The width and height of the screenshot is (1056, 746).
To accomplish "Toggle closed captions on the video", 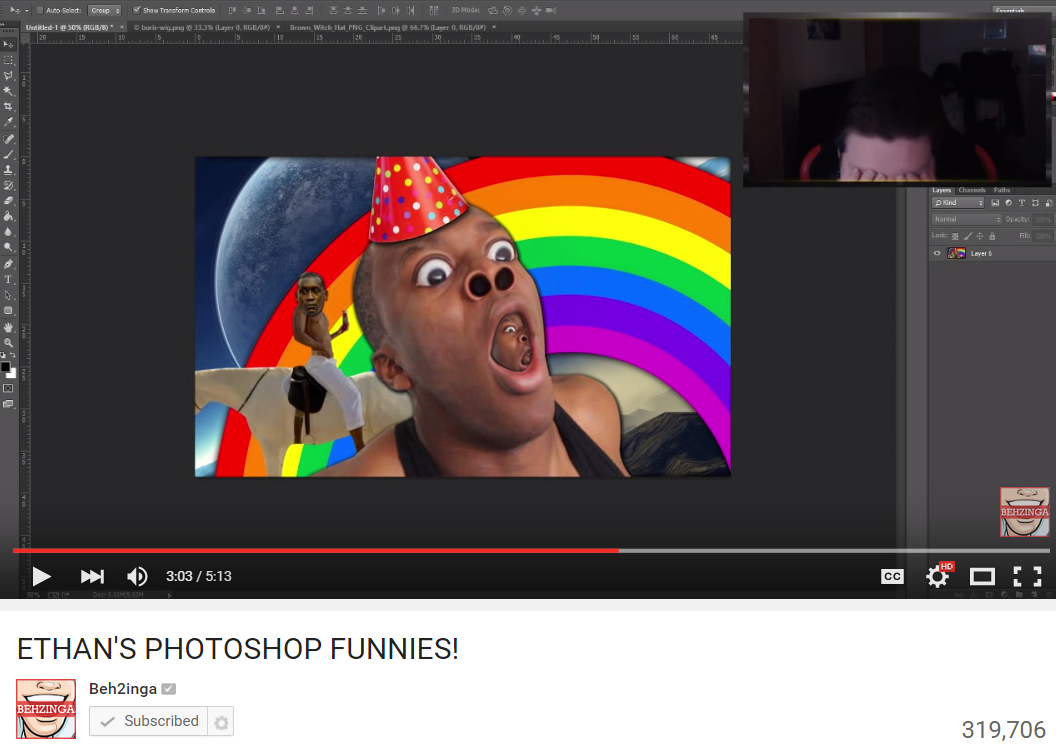I will pos(892,576).
